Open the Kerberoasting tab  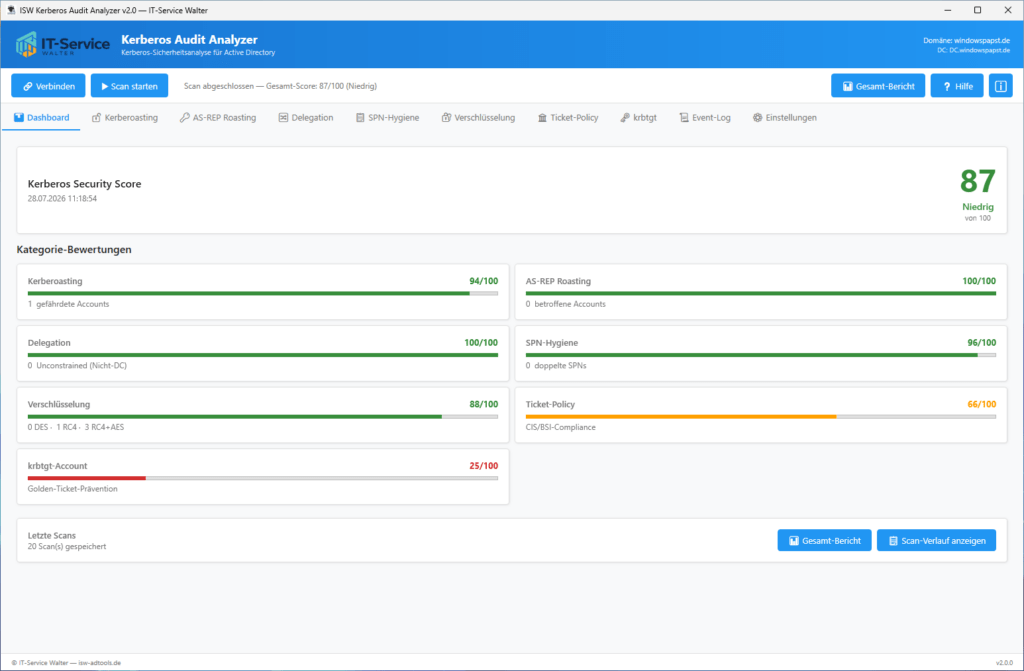(125, 118)
